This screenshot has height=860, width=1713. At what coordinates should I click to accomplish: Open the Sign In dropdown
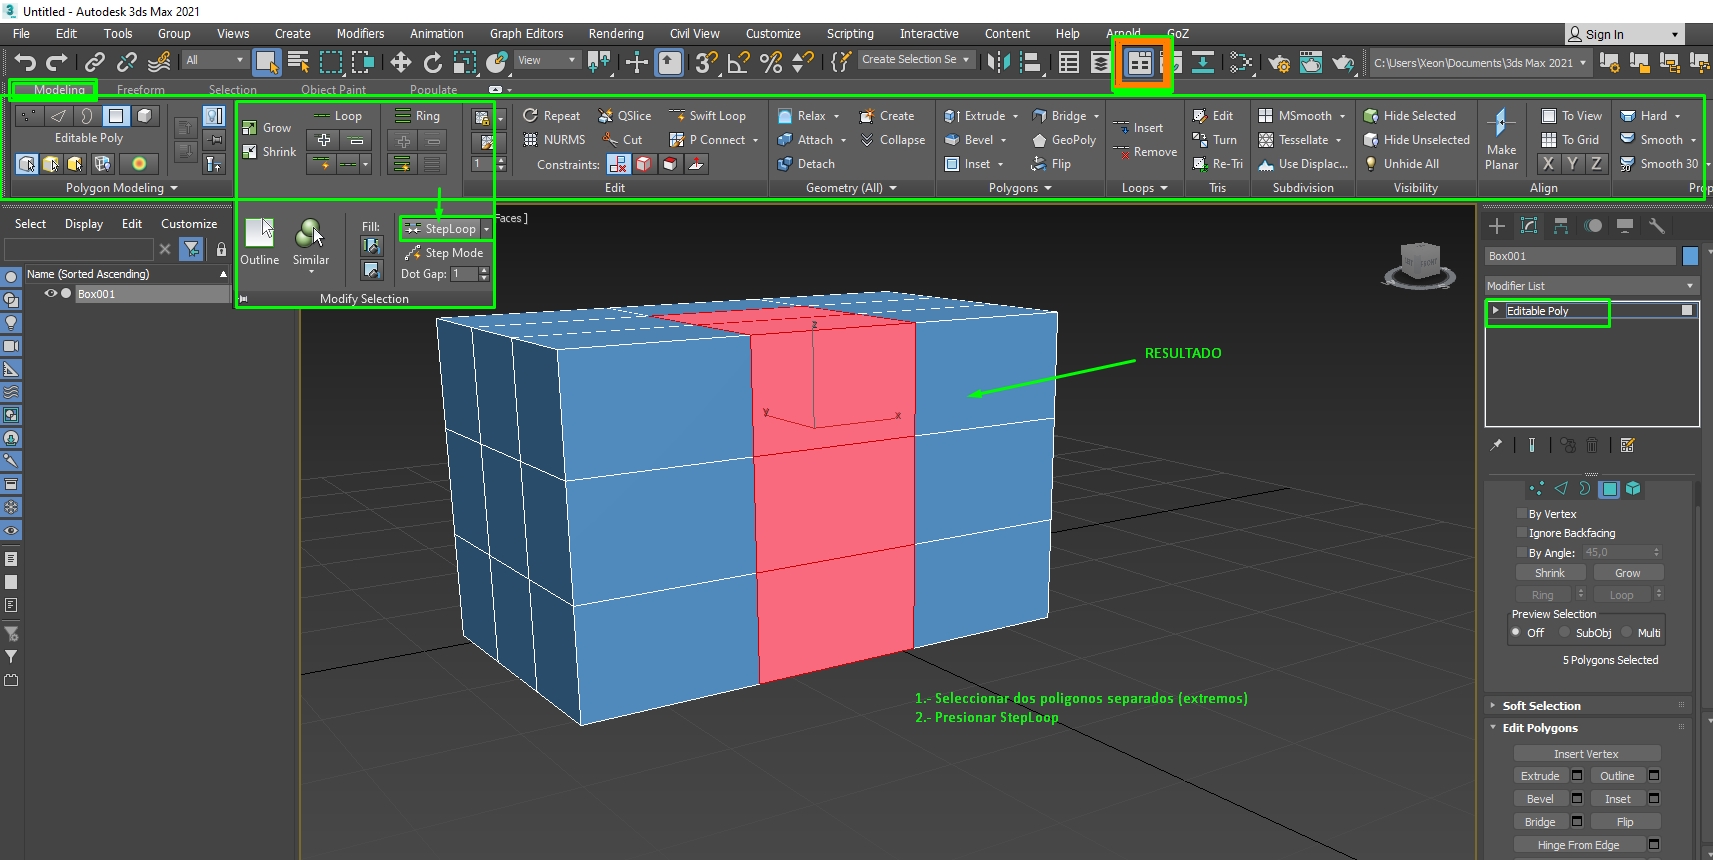click(x=1623, y=34)
